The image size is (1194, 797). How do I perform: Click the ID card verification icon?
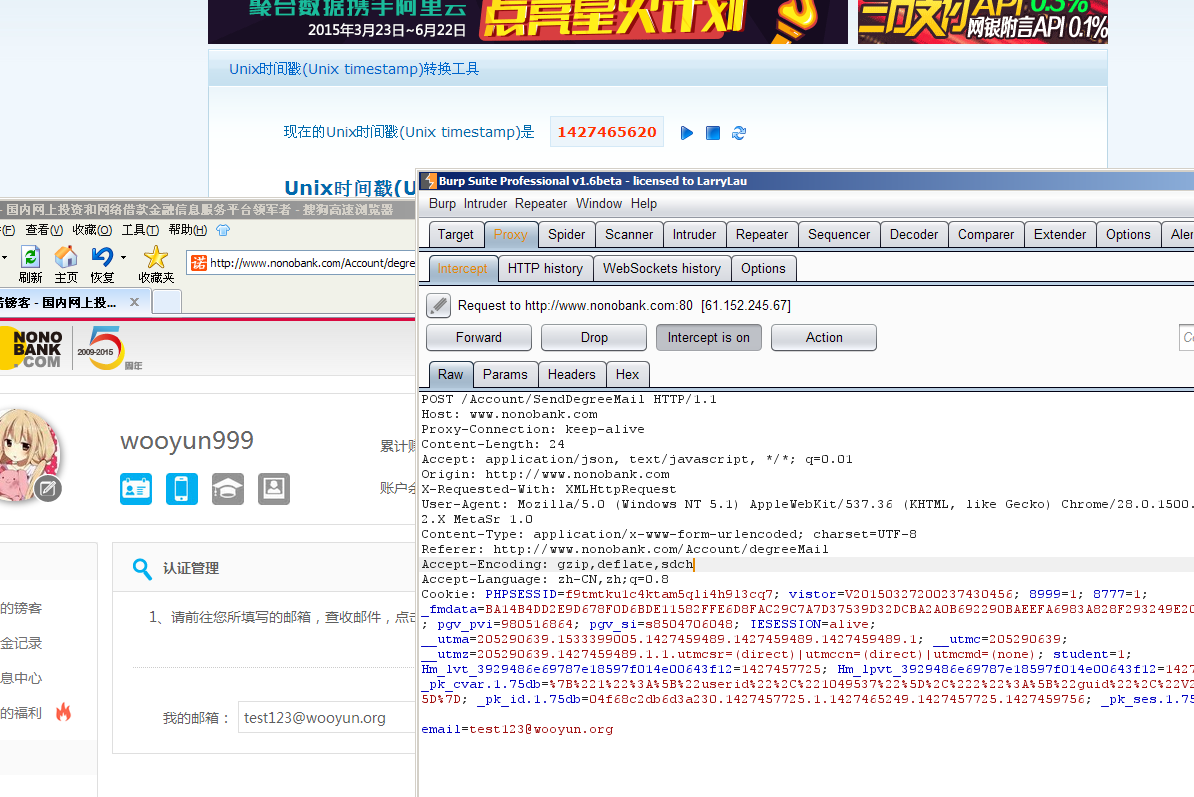coord(136,489)
